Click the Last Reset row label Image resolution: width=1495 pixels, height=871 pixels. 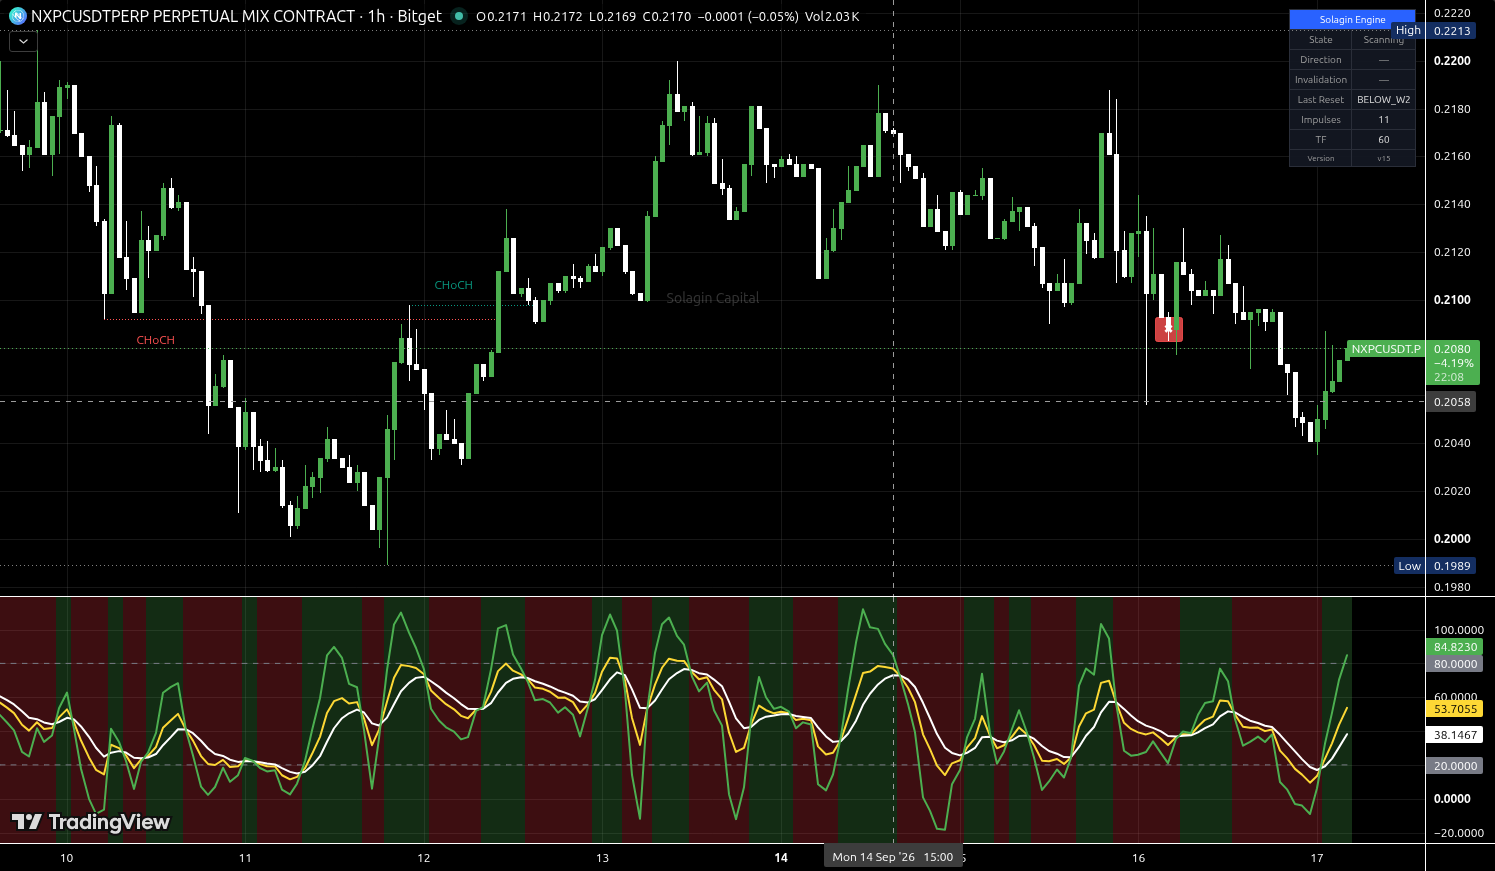[1321, 100]
